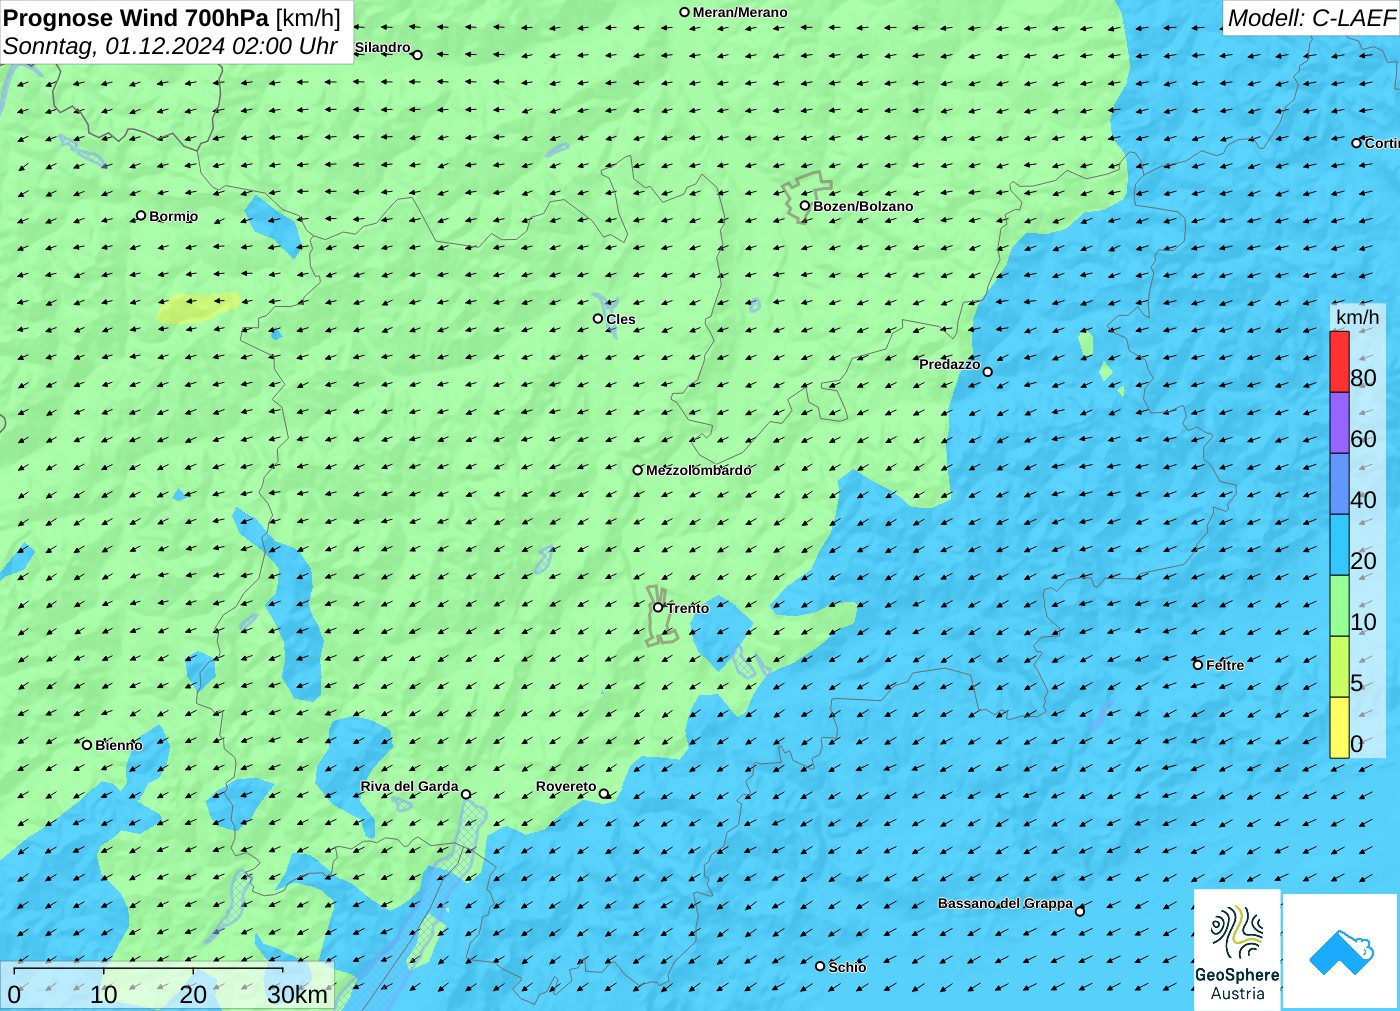The image size is (1400, 1011).
Task: Click the Bienno location marker
Action: [87, 744]
